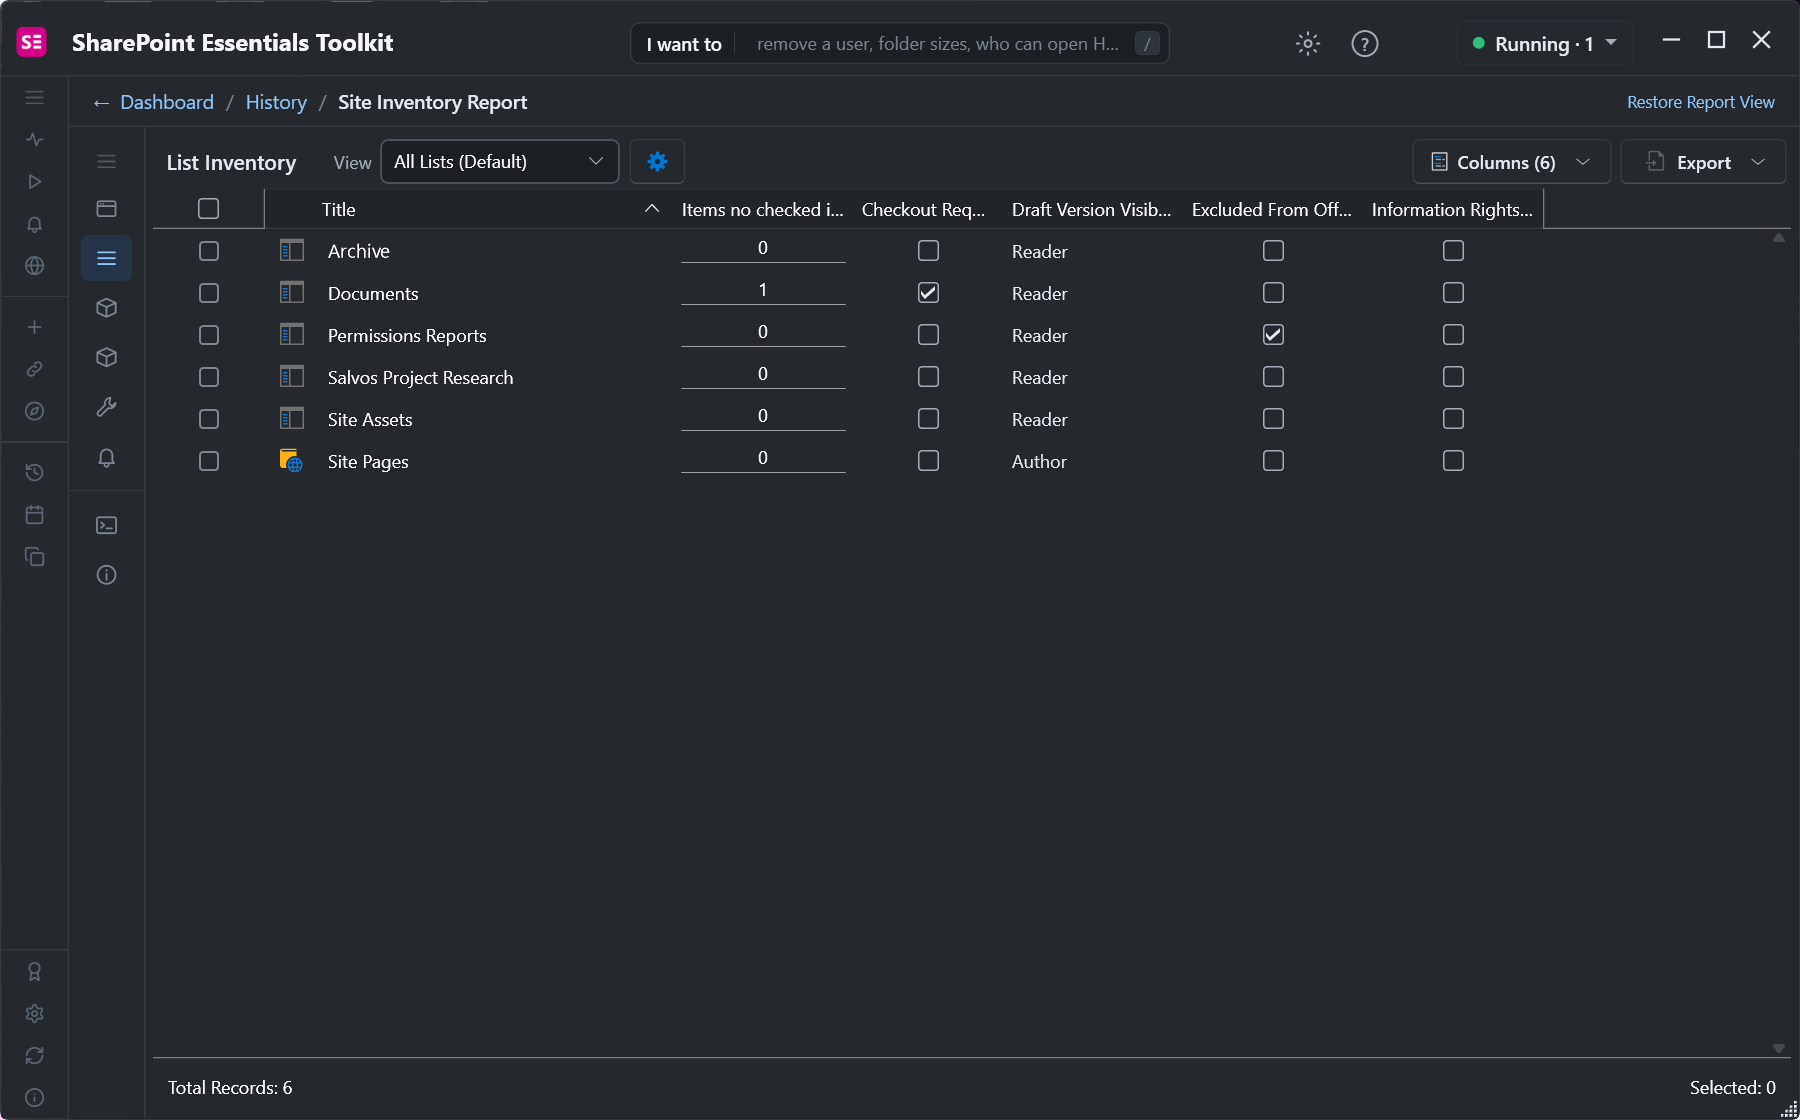Open the Export dropdown
The image size is (1800, 1120).
1703,162
